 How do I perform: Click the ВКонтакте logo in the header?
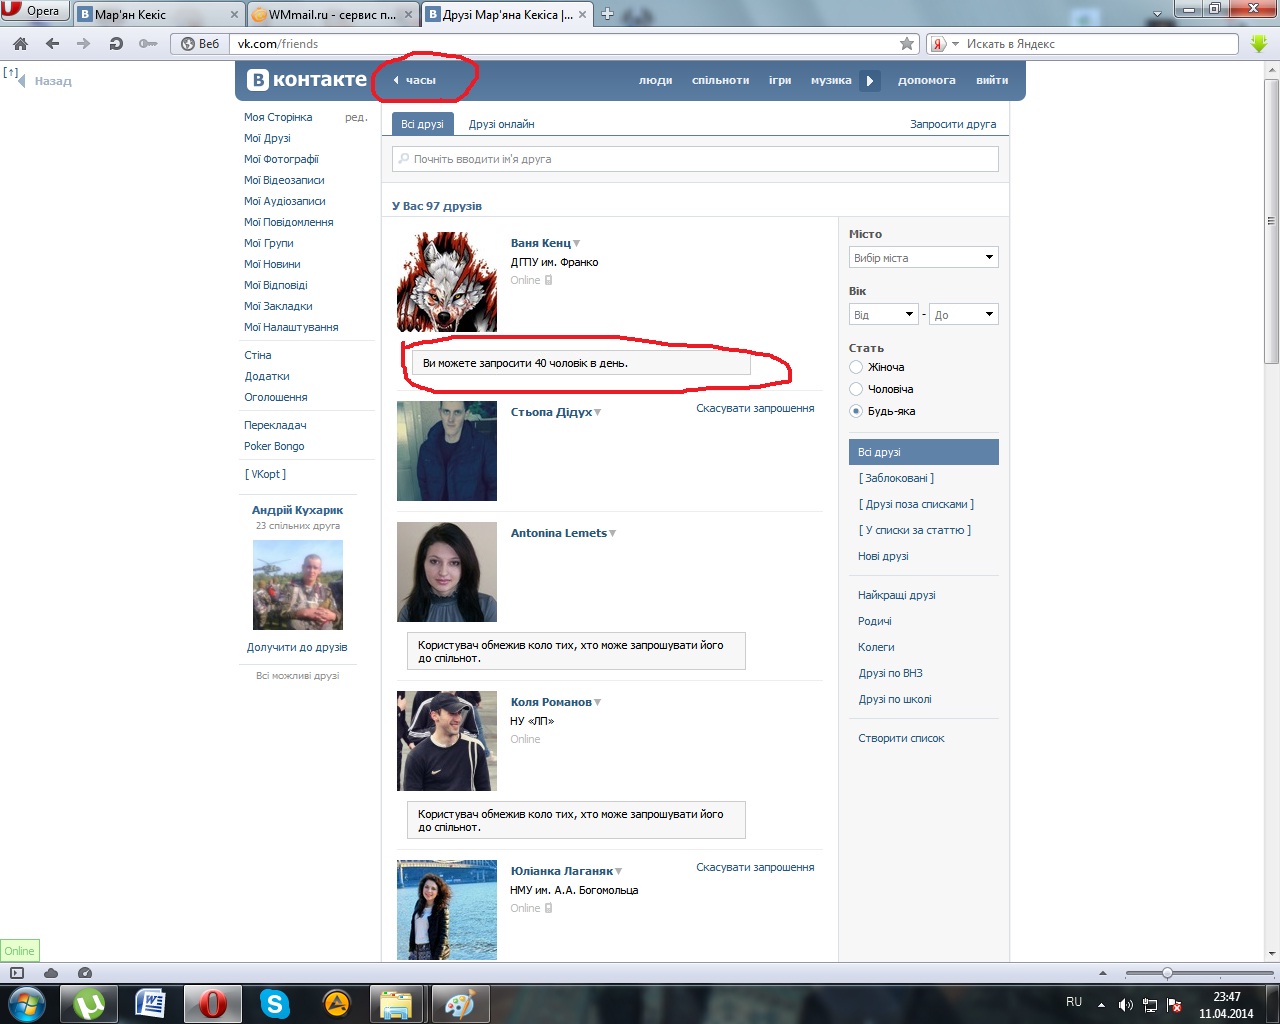tap(307, 80)
